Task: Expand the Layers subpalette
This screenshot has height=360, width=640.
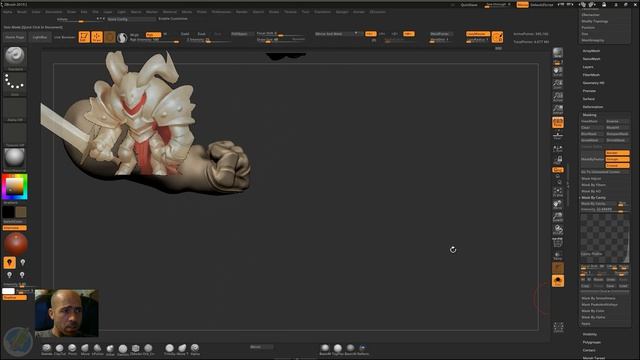Action: (588, 67)
